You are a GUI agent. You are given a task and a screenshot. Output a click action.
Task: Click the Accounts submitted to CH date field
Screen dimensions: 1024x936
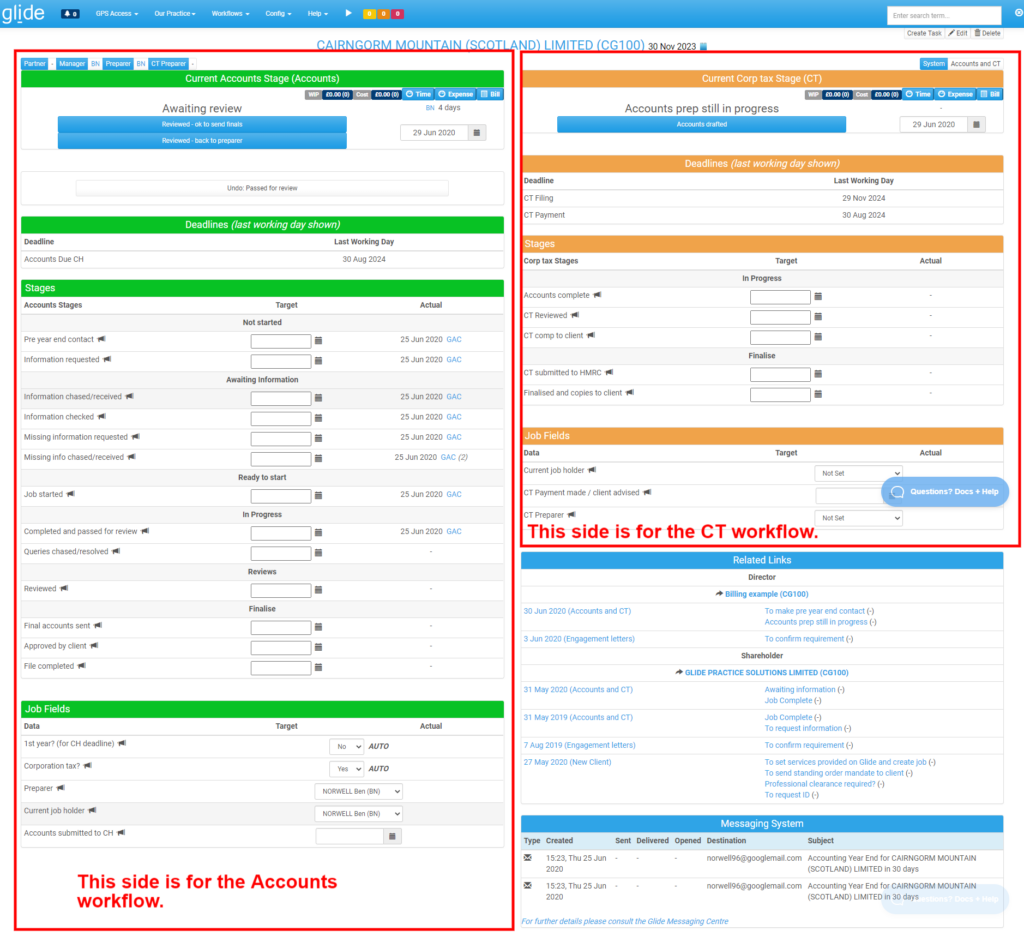click(350, 836)
